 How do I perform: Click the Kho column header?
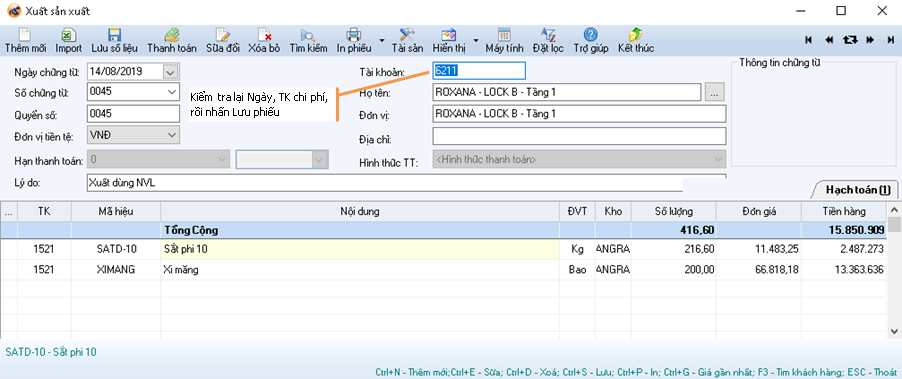click(x=613, y=211)
